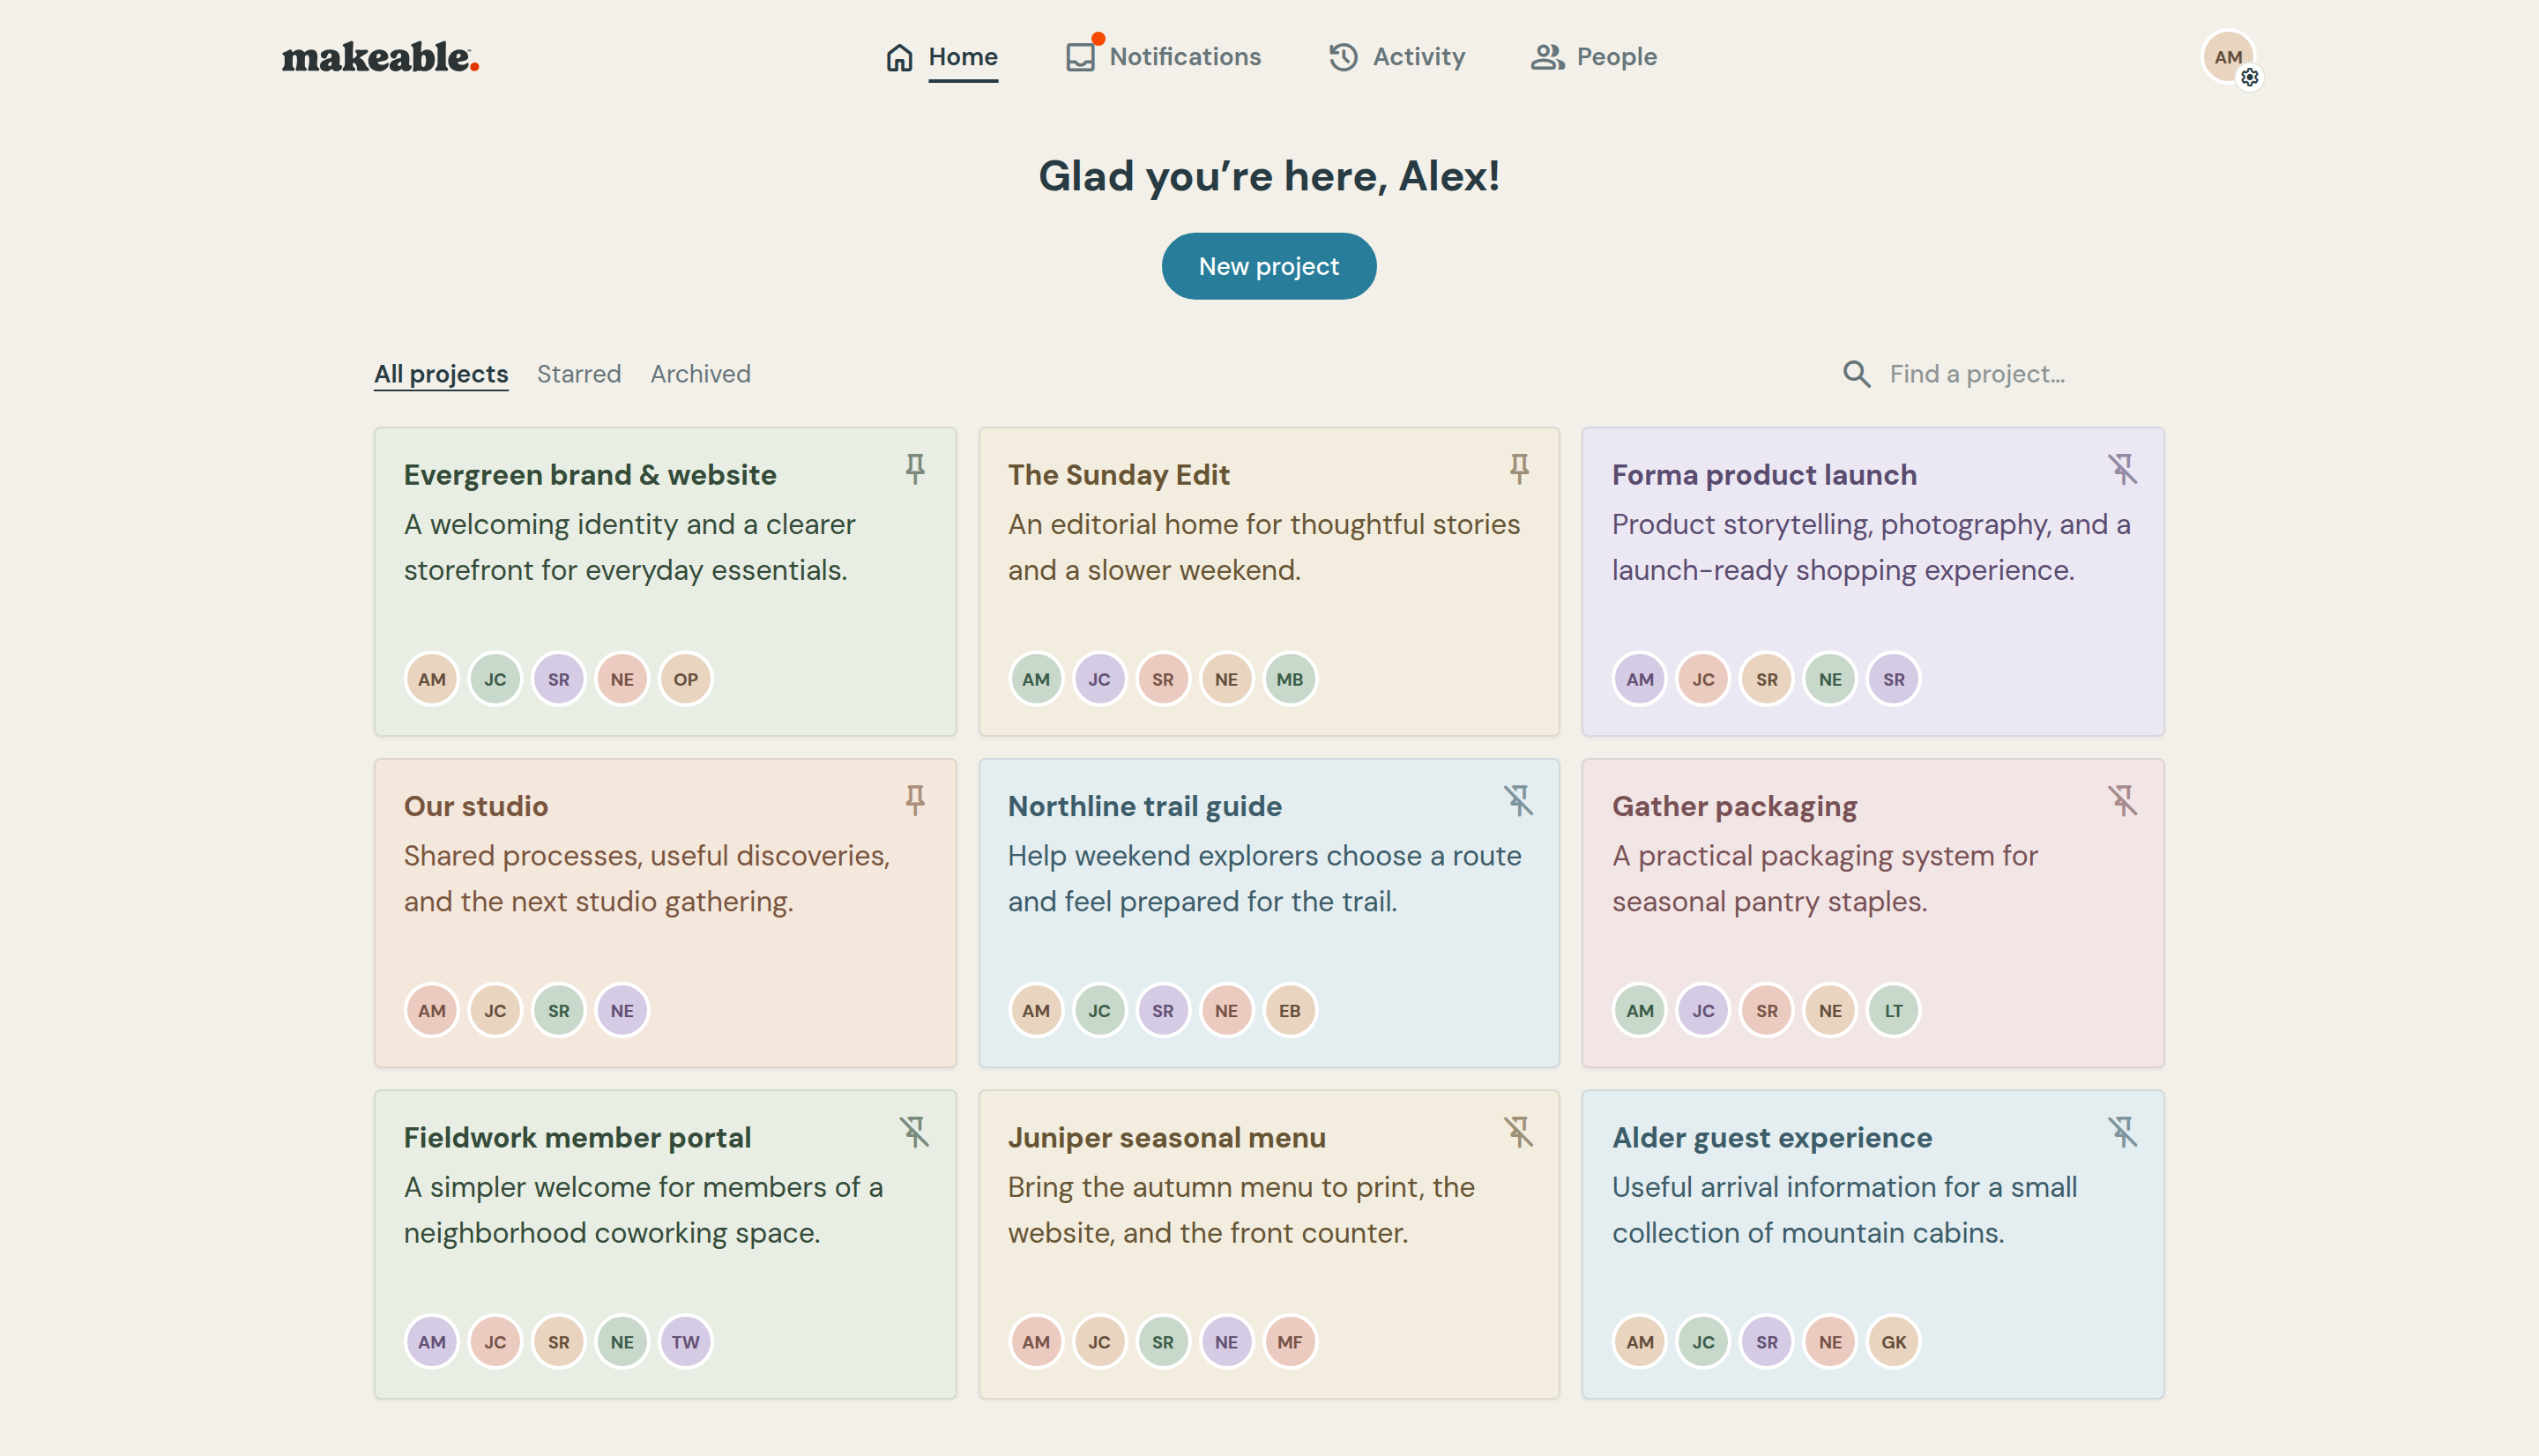Click the Activity history clock icon
The width and height of the screenshot is (2539, 1456).
[1343, 57]
